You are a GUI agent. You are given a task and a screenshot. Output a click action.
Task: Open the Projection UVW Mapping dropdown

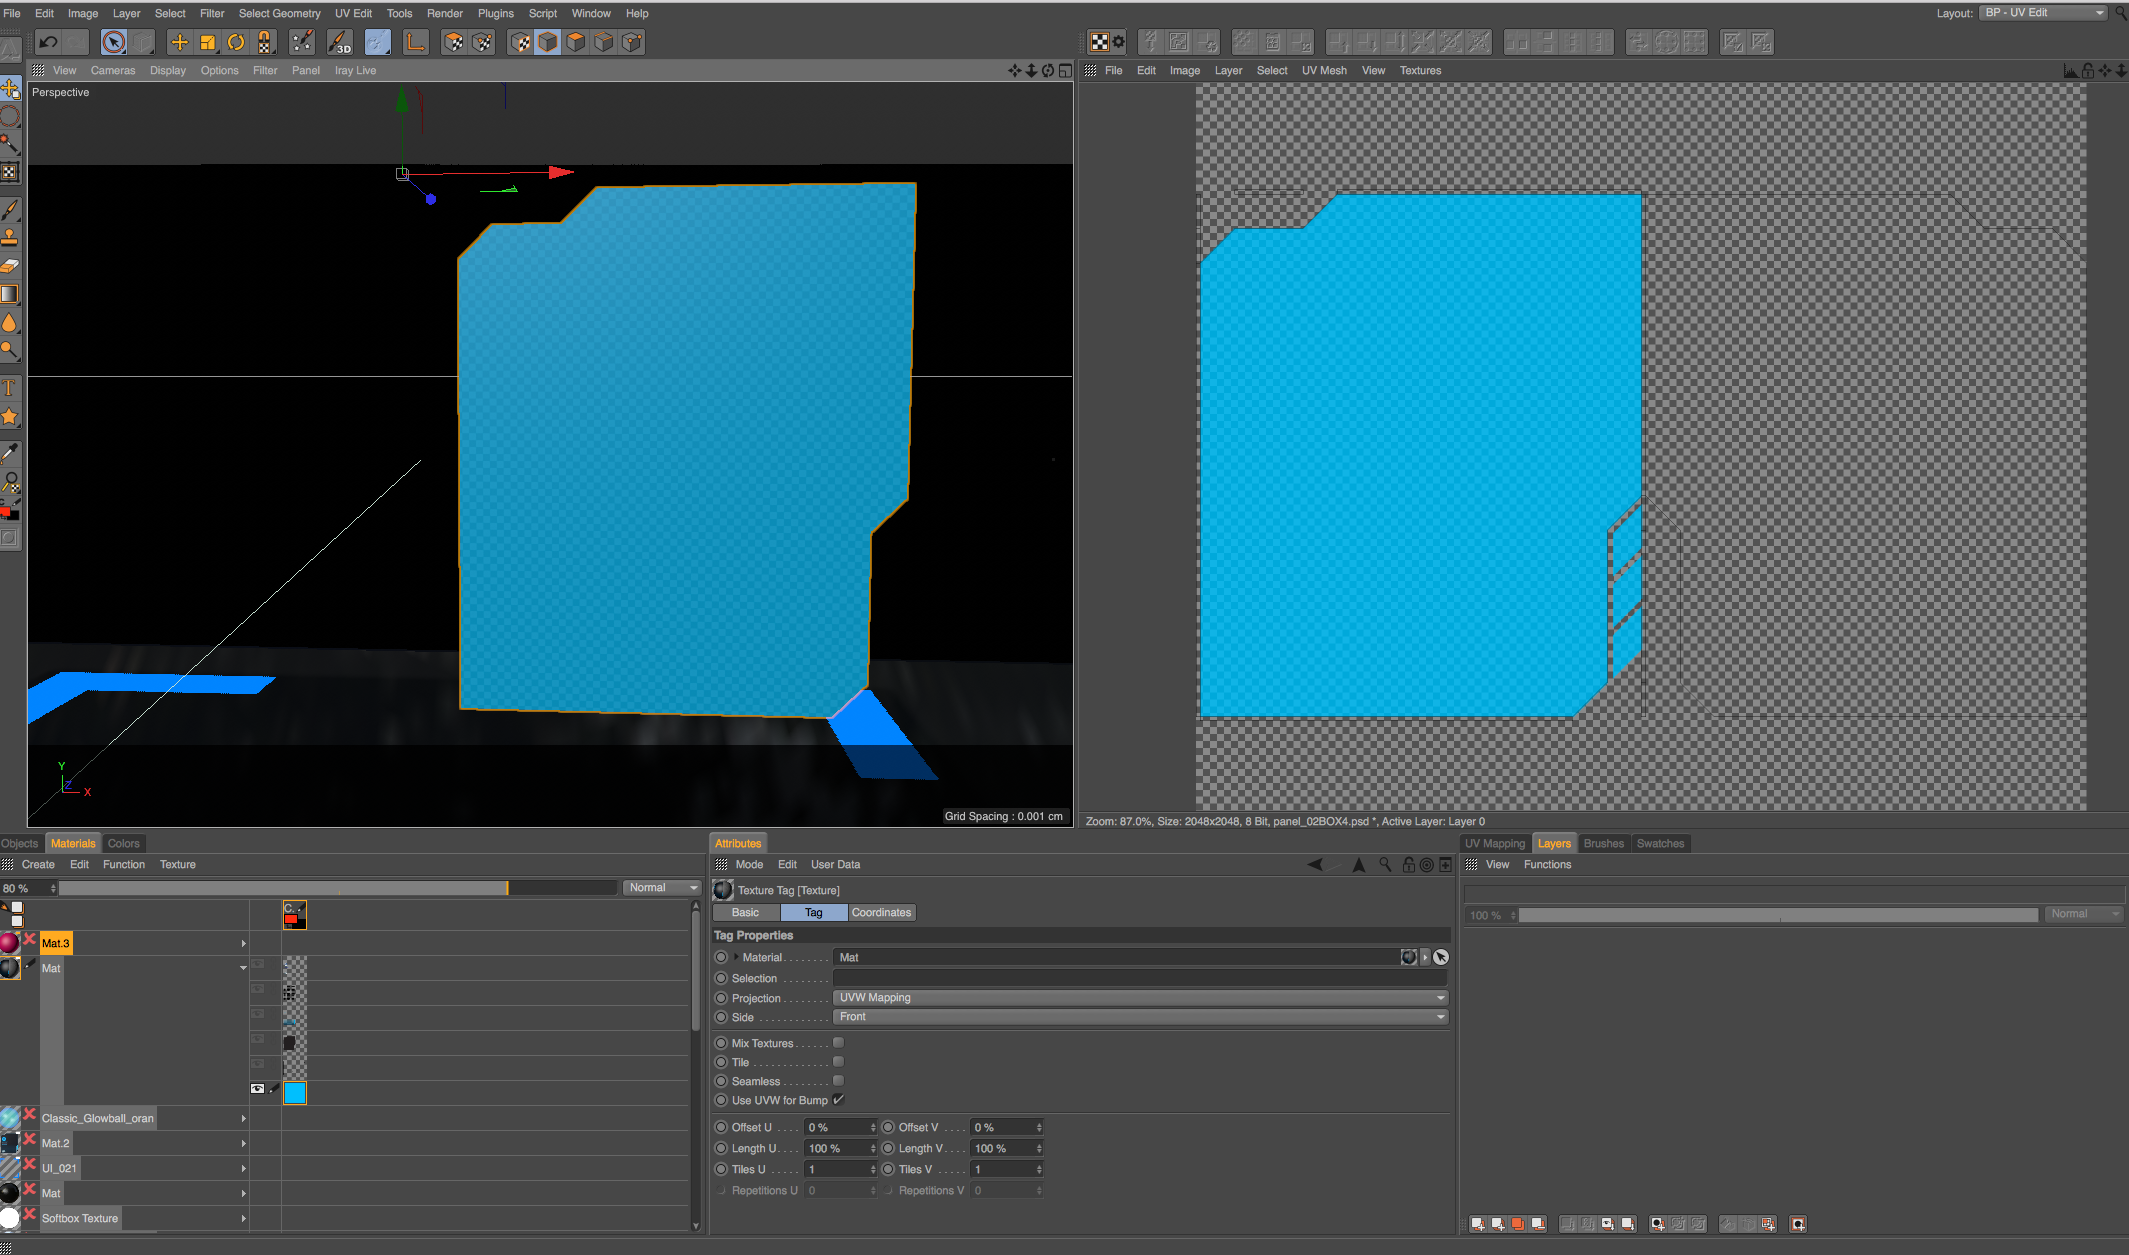click(x=1140, y=998)
